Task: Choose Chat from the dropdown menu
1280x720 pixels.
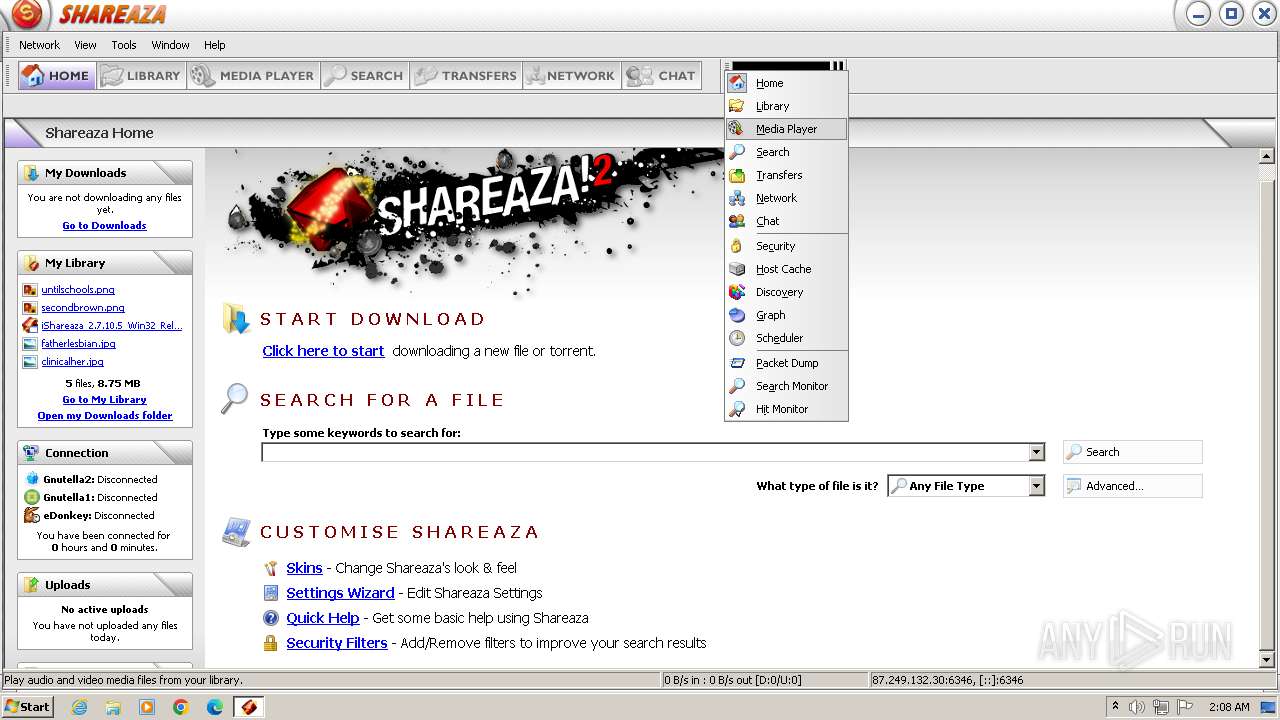Action: tap(786, 221)
